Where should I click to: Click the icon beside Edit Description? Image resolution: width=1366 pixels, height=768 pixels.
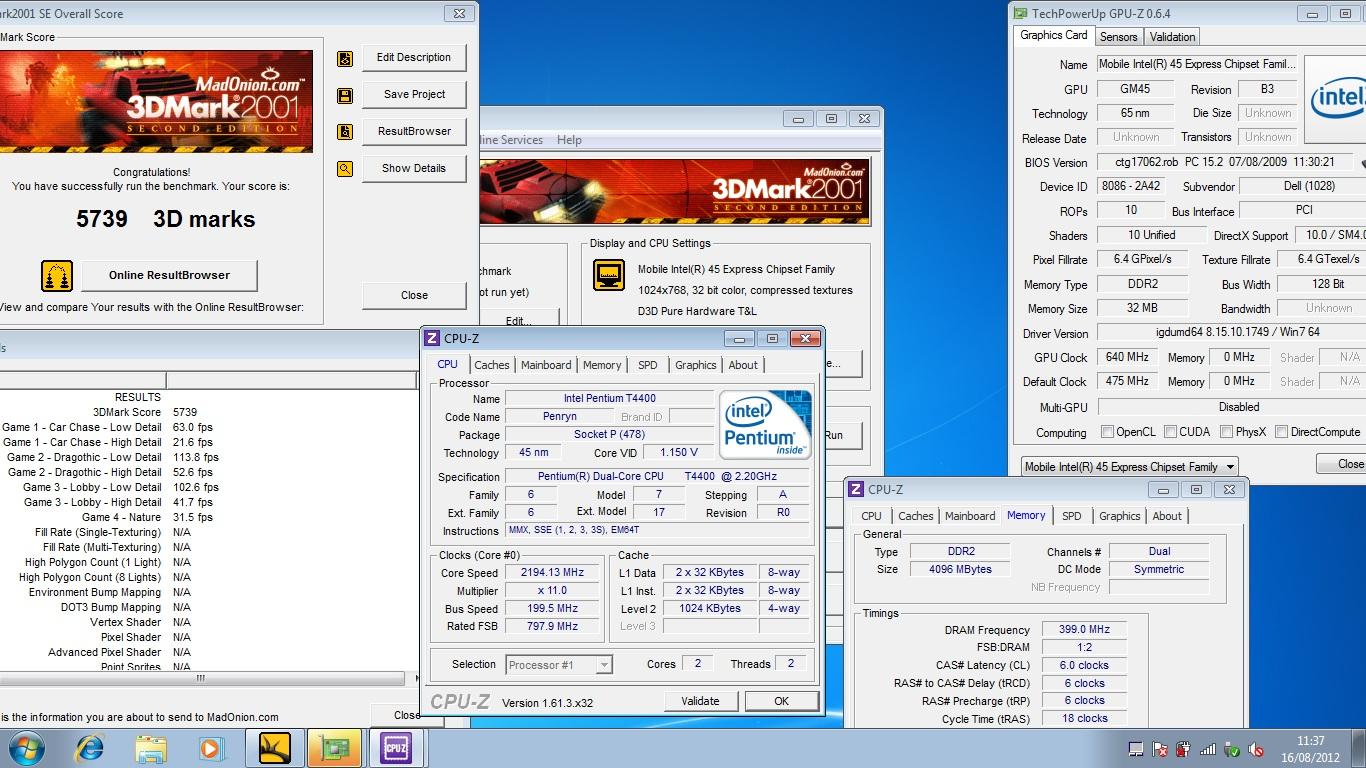pyautogui.click(x=345, y=59)
